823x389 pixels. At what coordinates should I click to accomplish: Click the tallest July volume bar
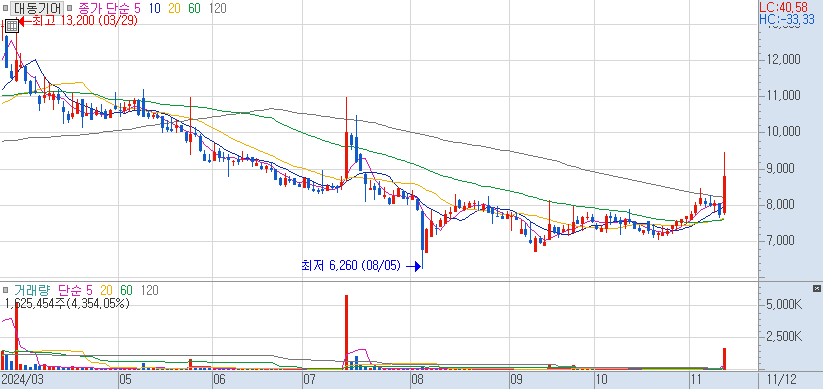[x=346, y=332]
